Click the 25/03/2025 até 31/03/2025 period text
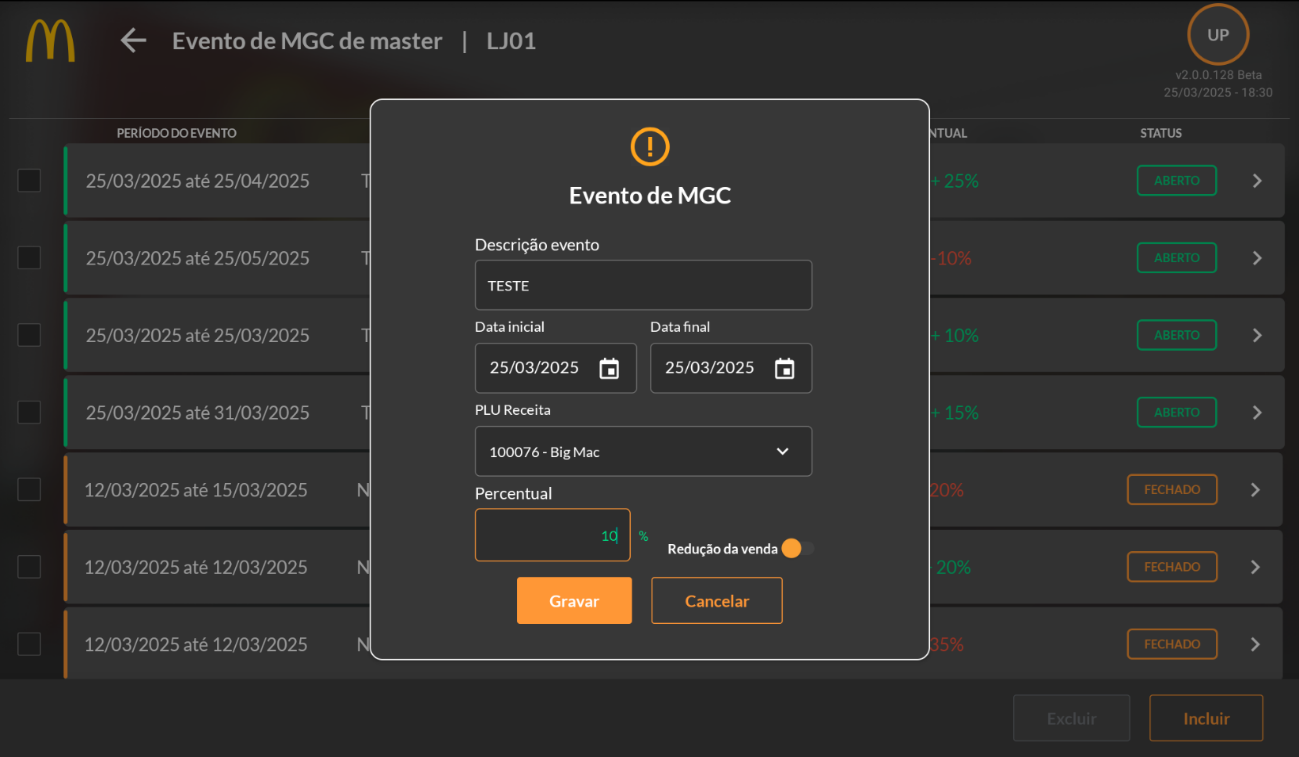The image size is (1299, 757). coord(198,412)
